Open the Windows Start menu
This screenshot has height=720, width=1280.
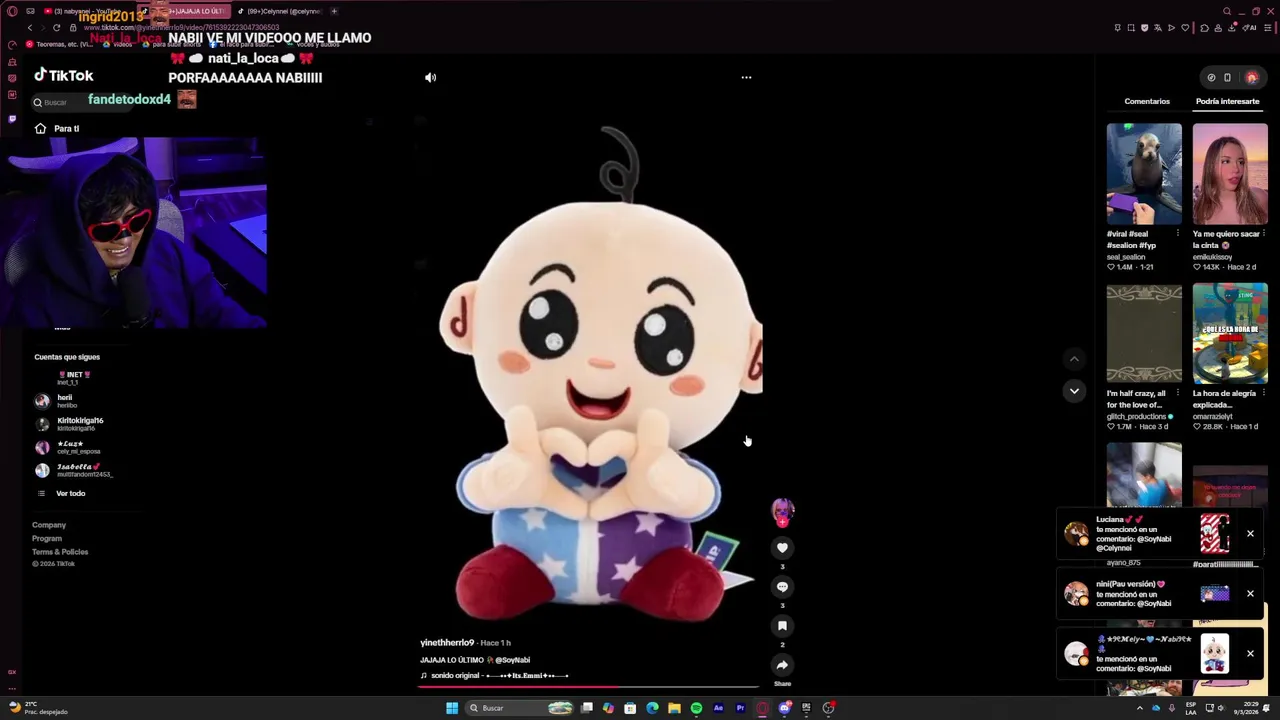point(452,708)
